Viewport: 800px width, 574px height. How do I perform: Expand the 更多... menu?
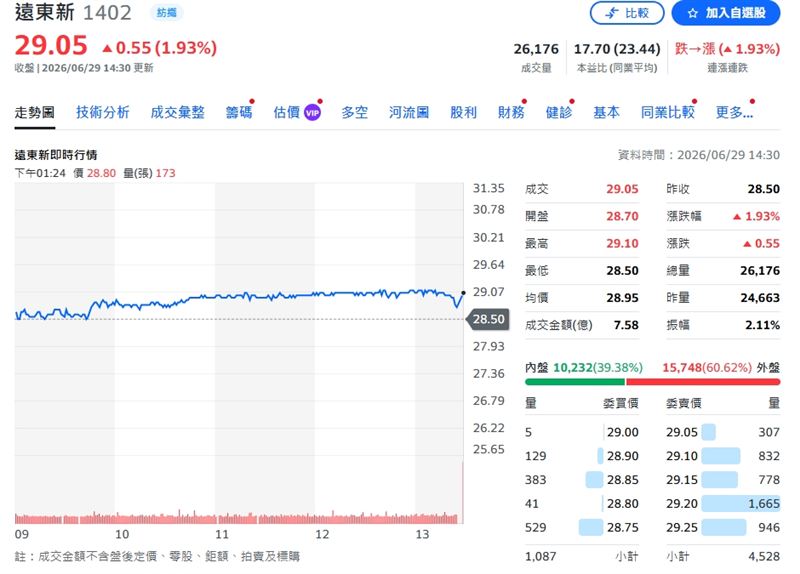[734, 112]
